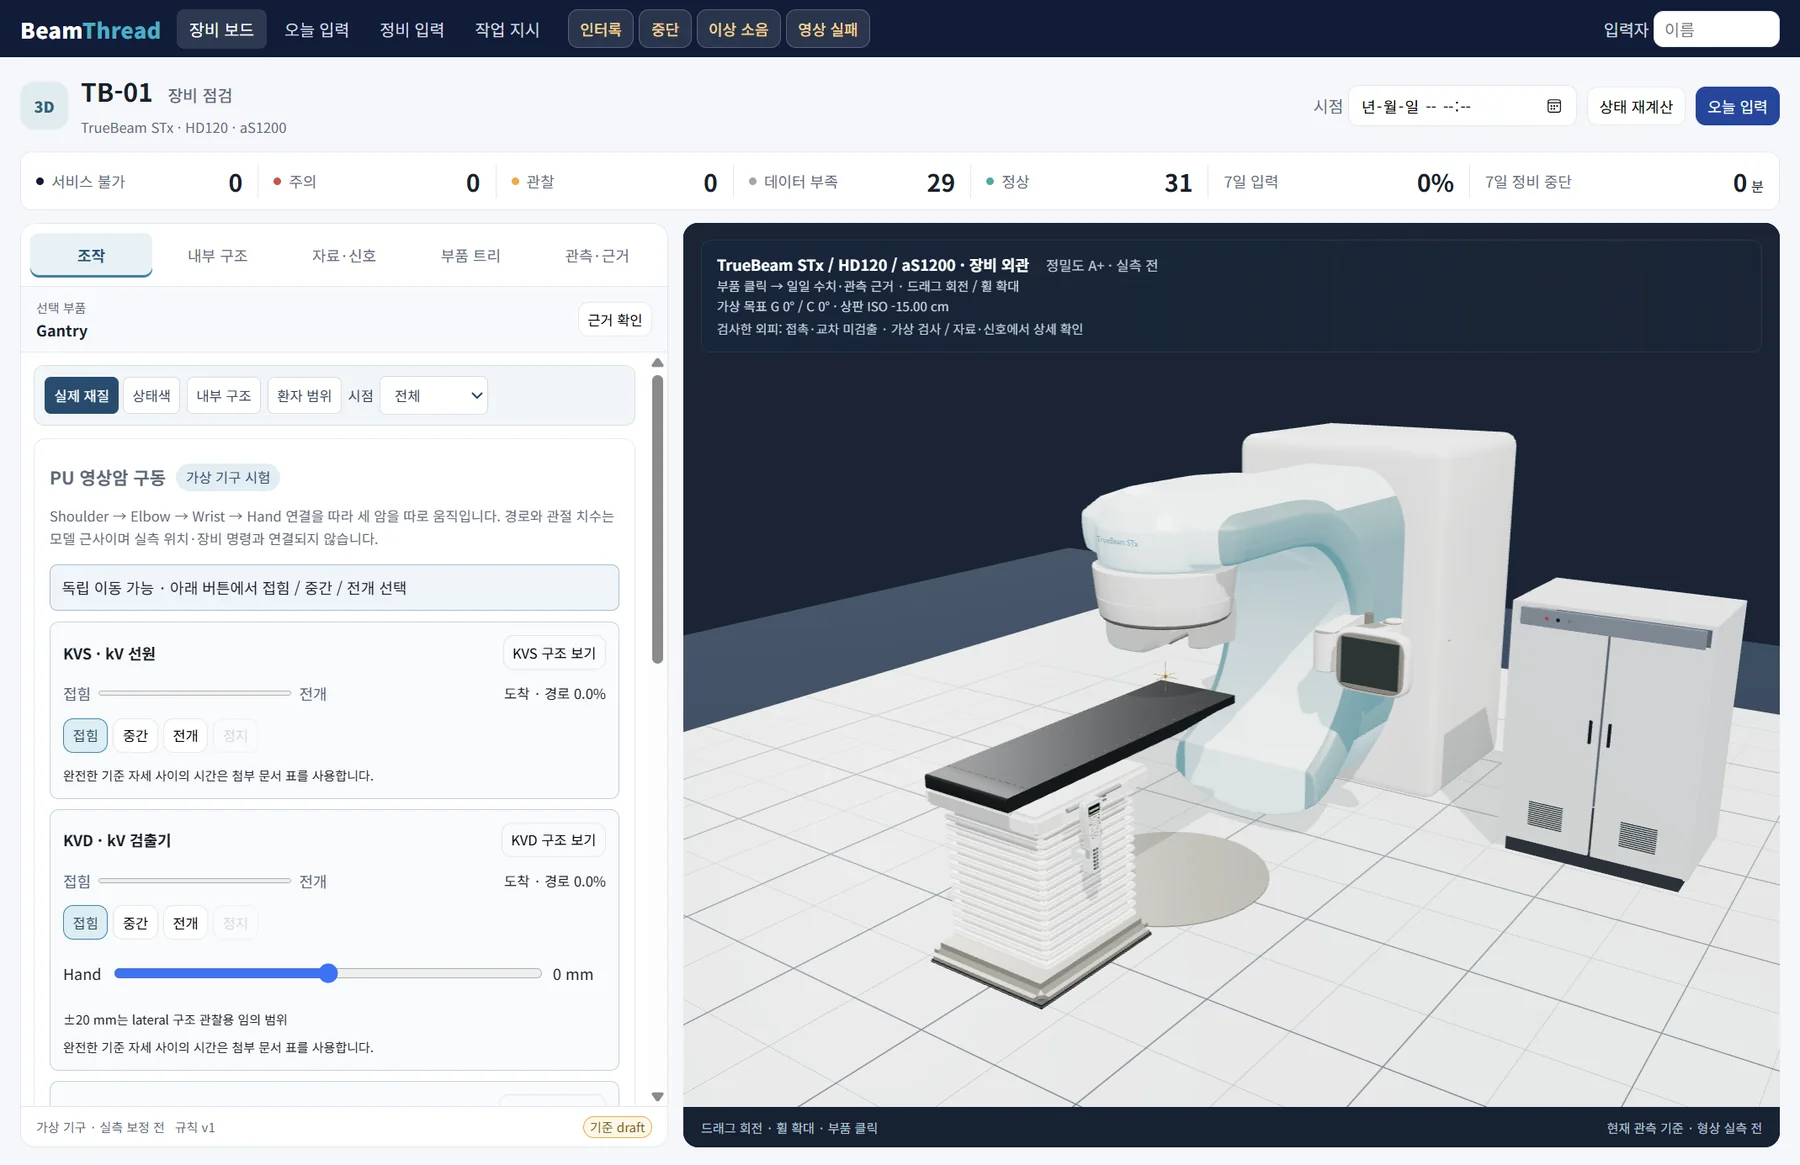Click the 근거 확인 button

[615, 319]
